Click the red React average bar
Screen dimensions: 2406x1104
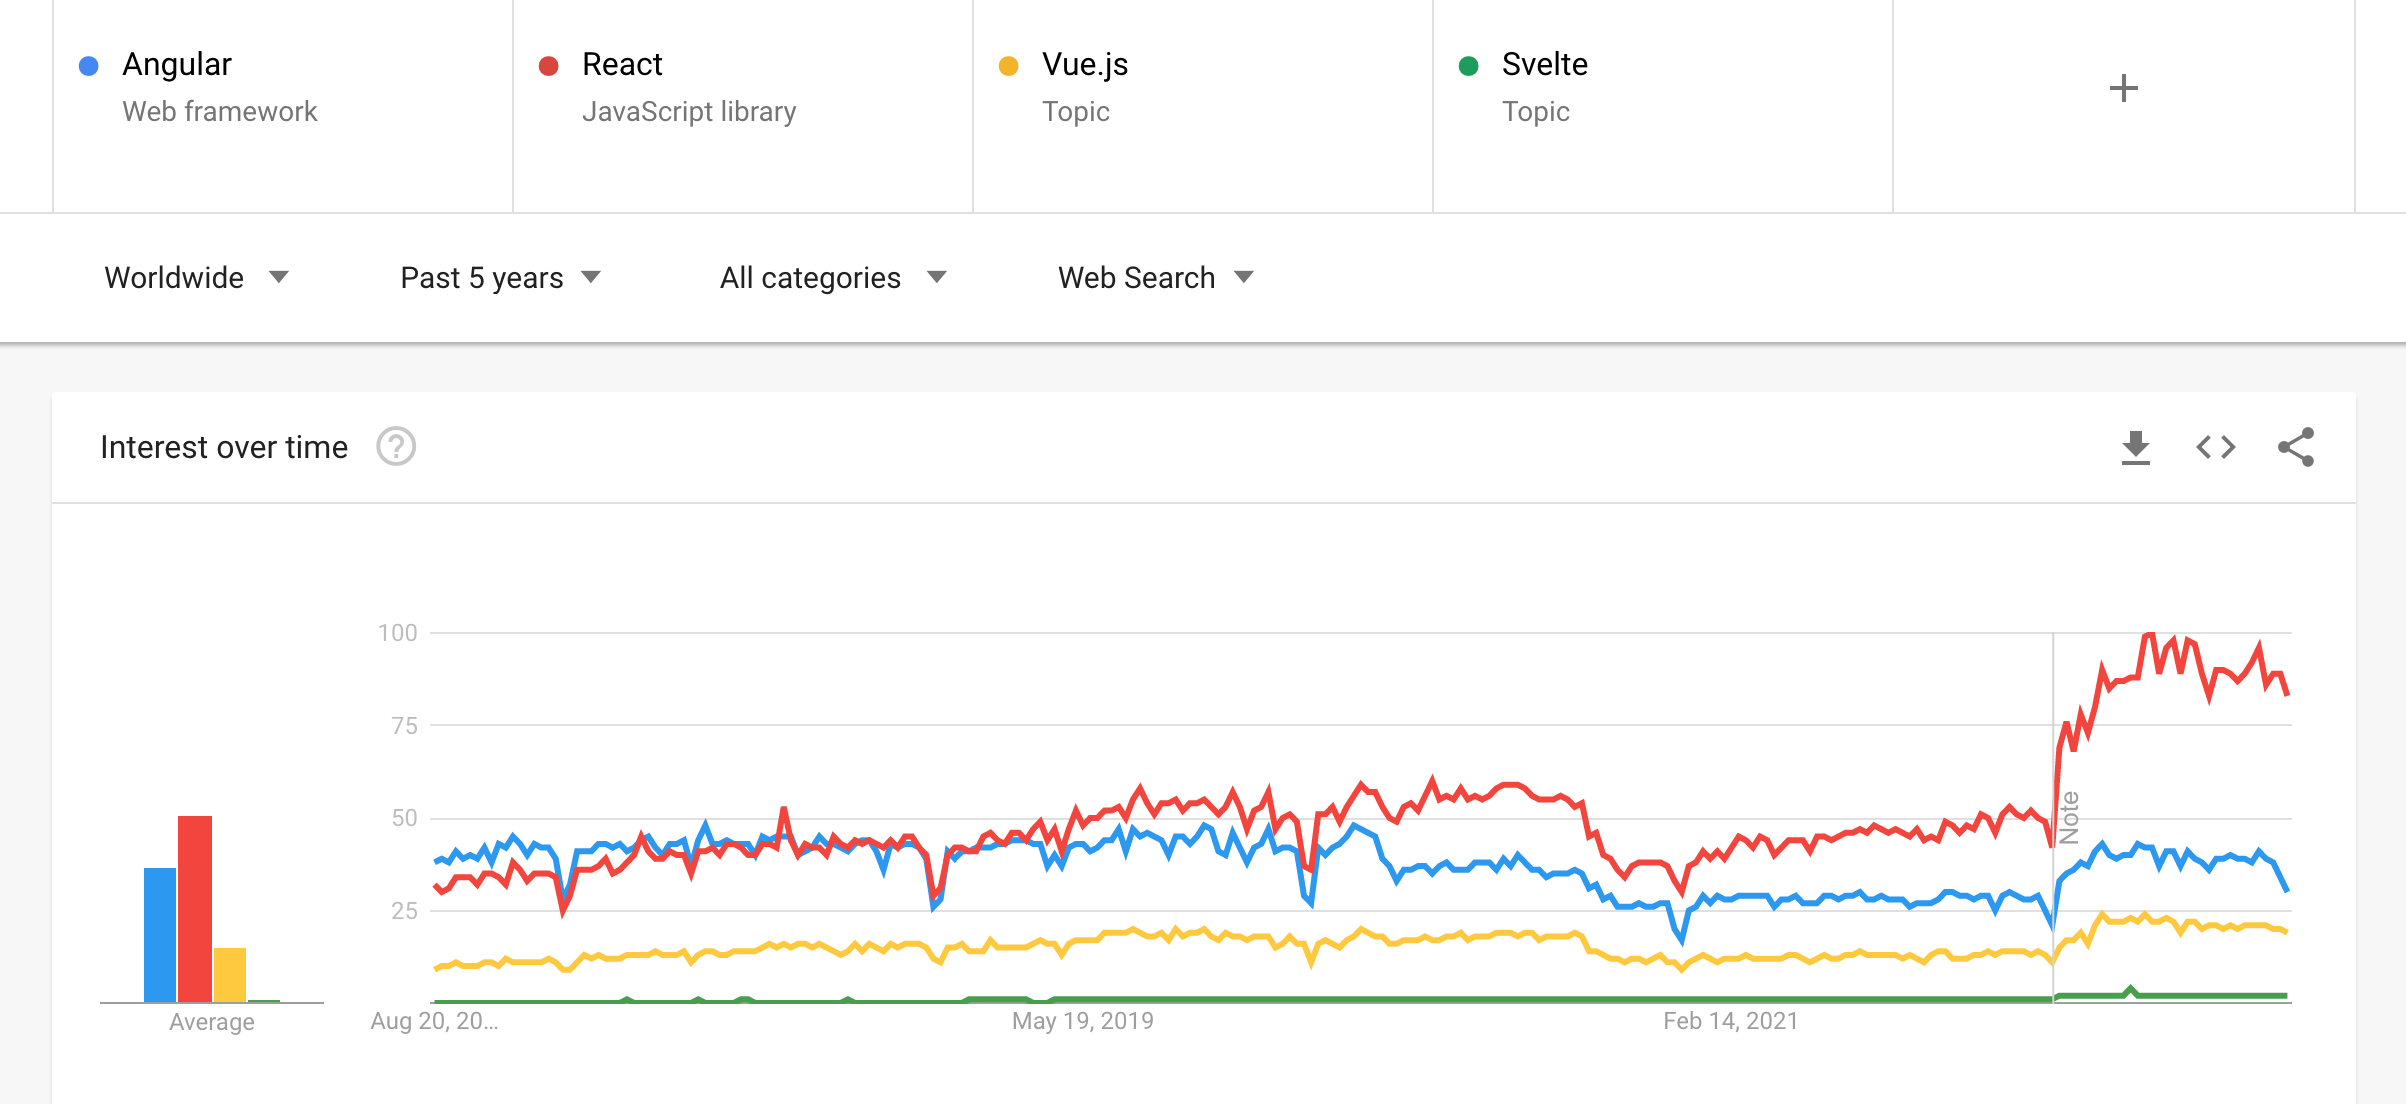pyautogui.click(x=193, y=910)
